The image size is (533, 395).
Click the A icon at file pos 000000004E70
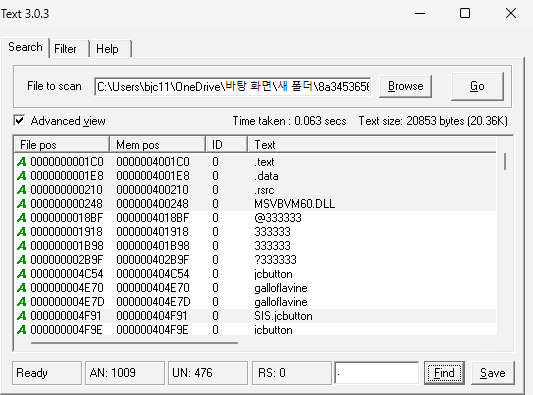tap(22, 288)
